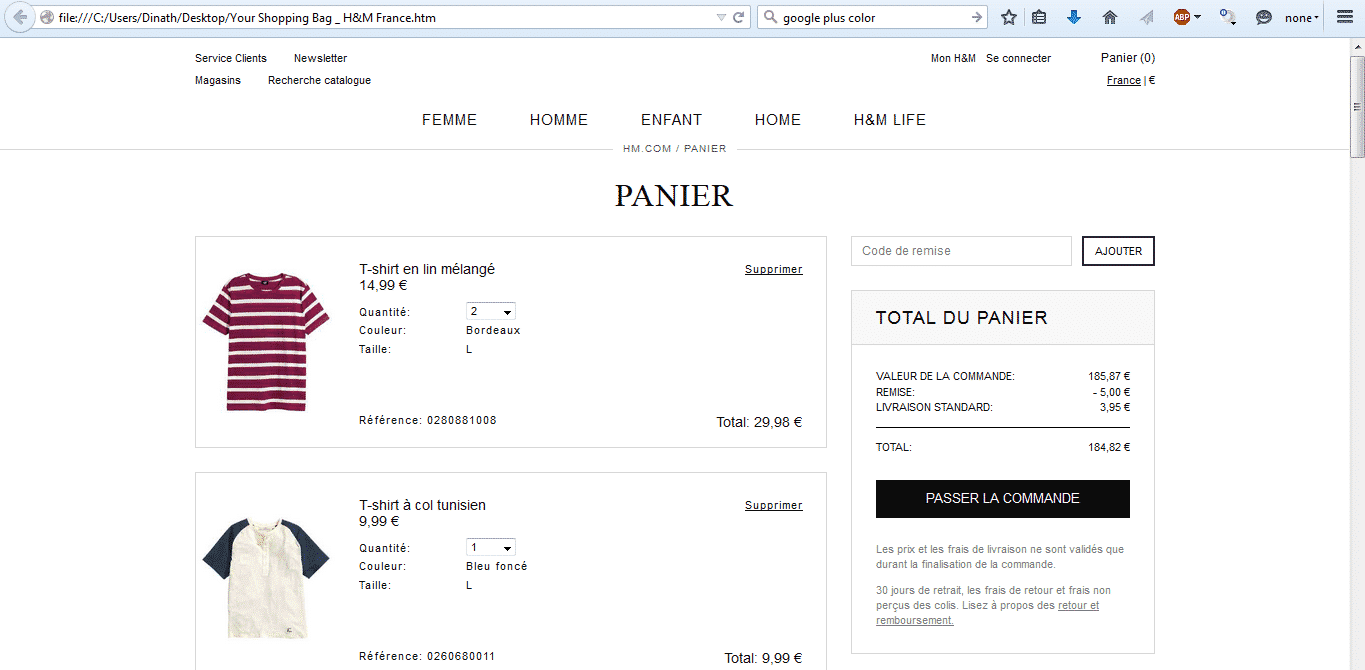Open the HOMME menu
This screenshot has width=1365, height=670.
click(559, 120)
